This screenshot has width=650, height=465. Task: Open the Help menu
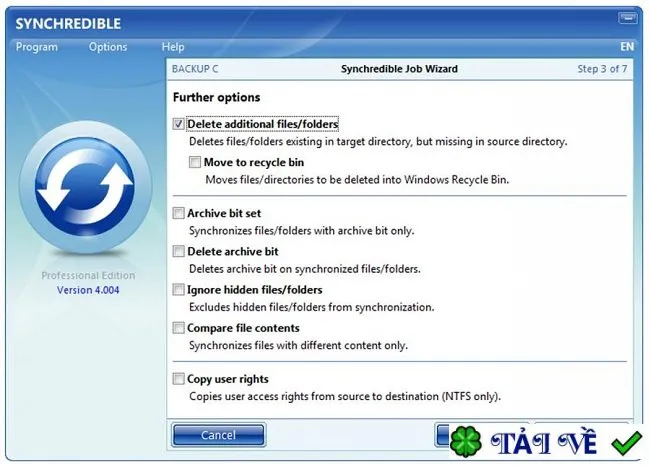[173, 47]
